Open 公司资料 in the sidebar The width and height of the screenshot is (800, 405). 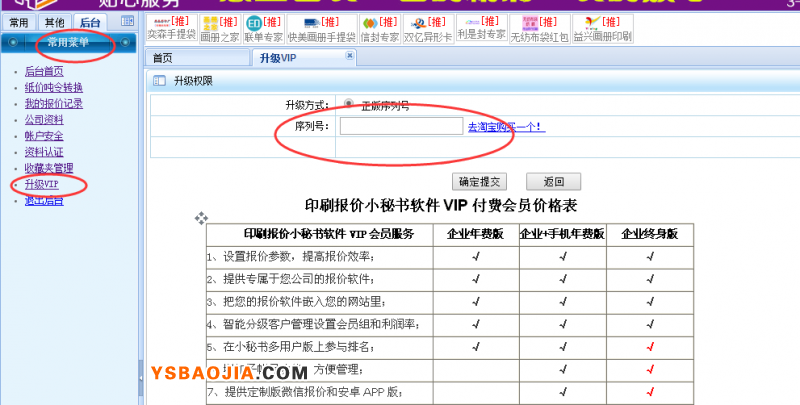coord(44,120)
